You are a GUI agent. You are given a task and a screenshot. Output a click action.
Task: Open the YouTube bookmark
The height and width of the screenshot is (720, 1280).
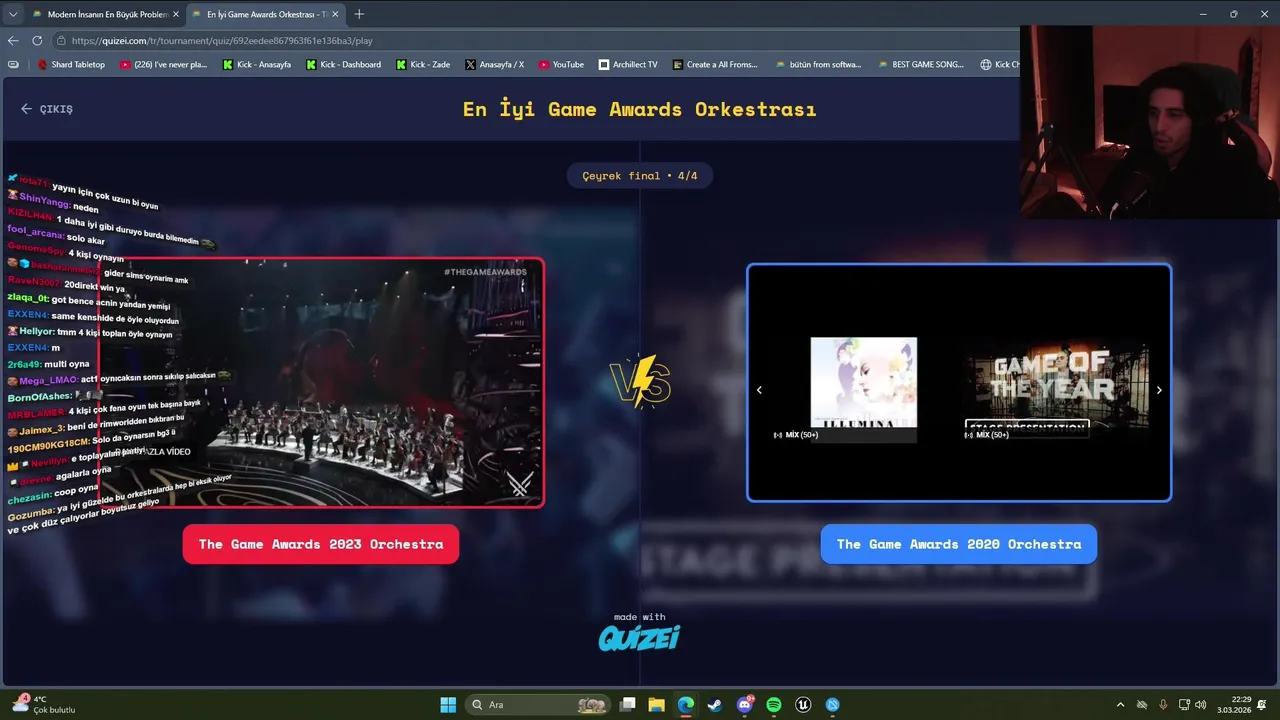pos(561,64)
